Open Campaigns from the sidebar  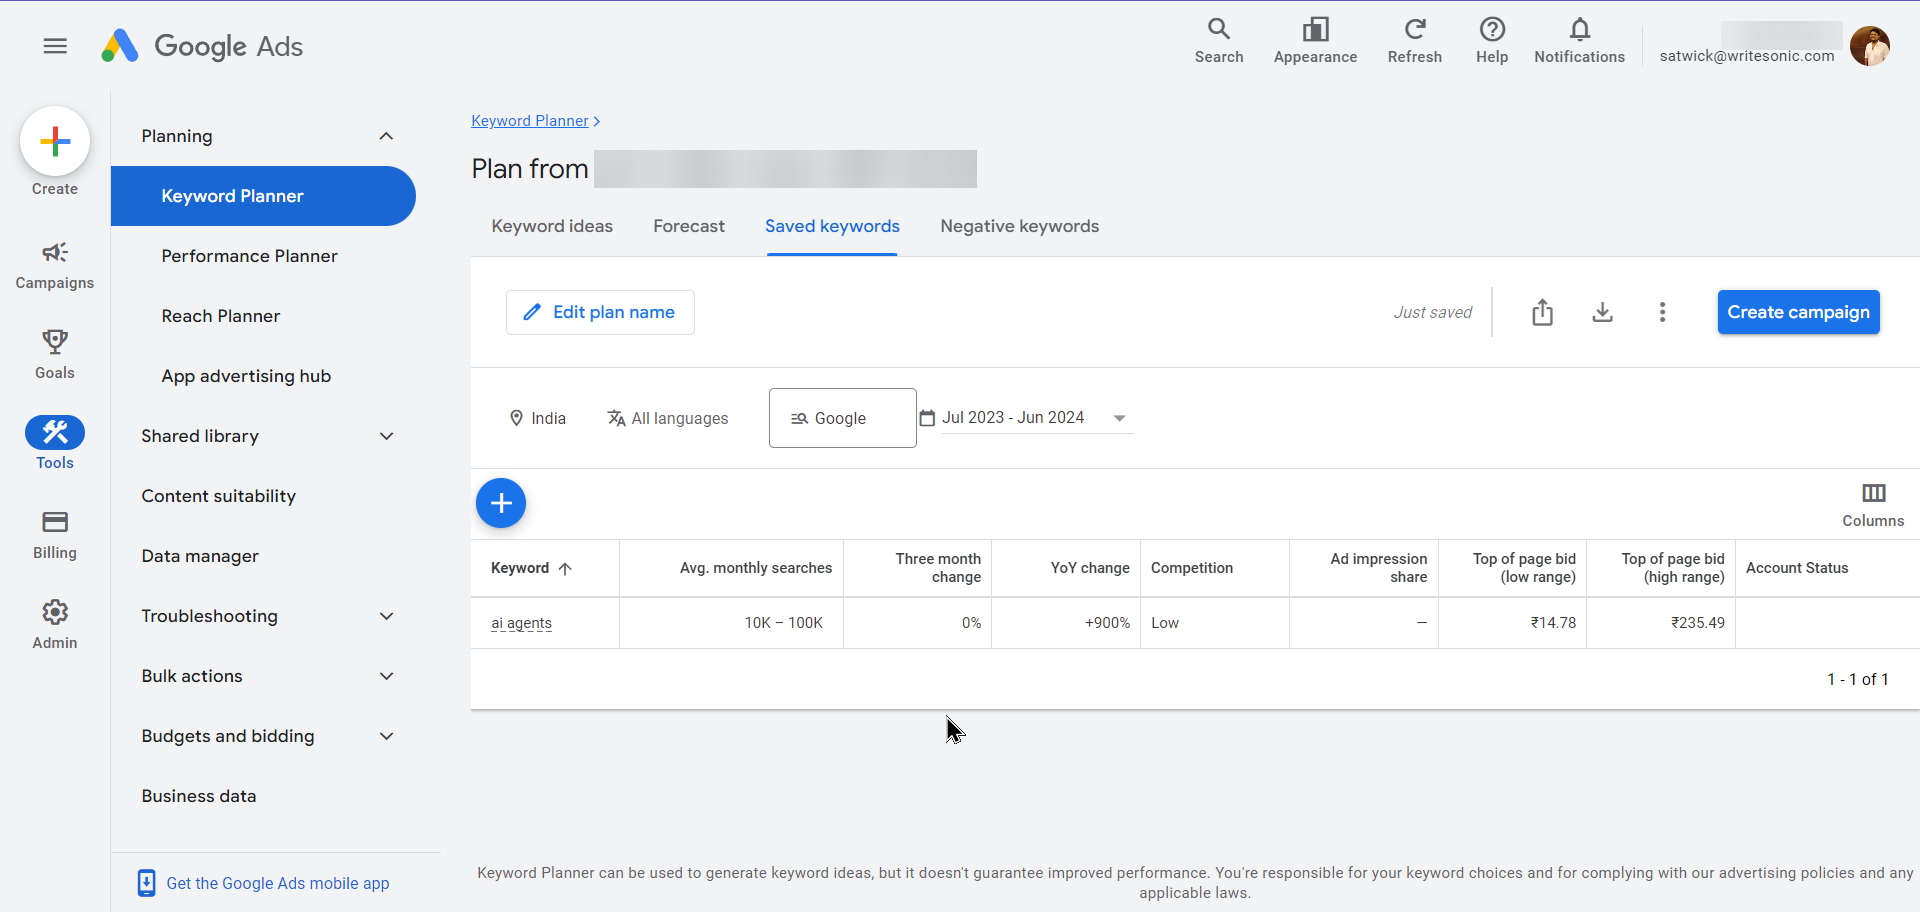[x=55, y=265]
